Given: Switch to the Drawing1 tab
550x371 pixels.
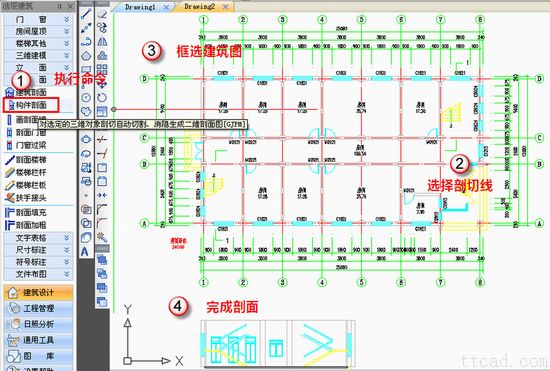Looking at the screenshot, I should 140,7.
